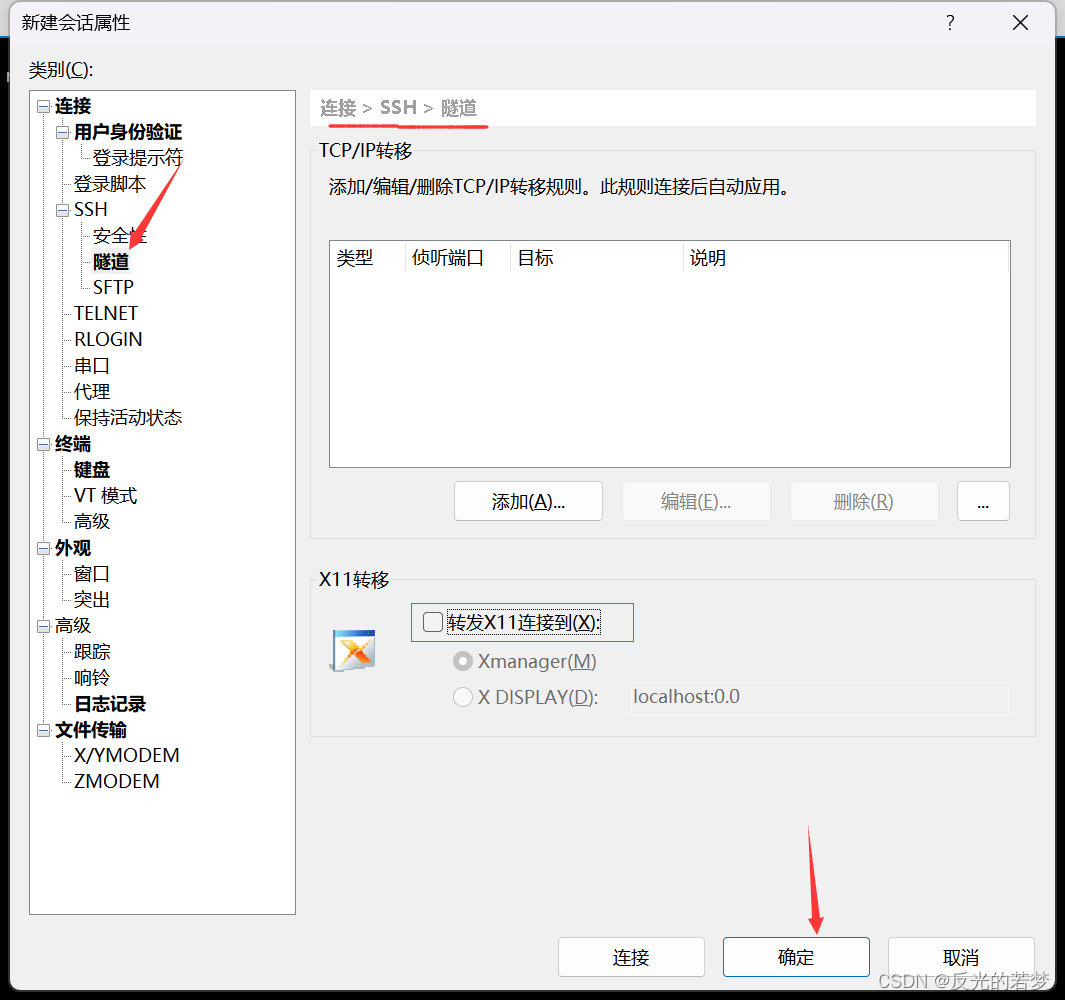This screenshot has width=1065, height=1000.
Task: Click the 确定 confirm button
Action: tap(795, 957)
